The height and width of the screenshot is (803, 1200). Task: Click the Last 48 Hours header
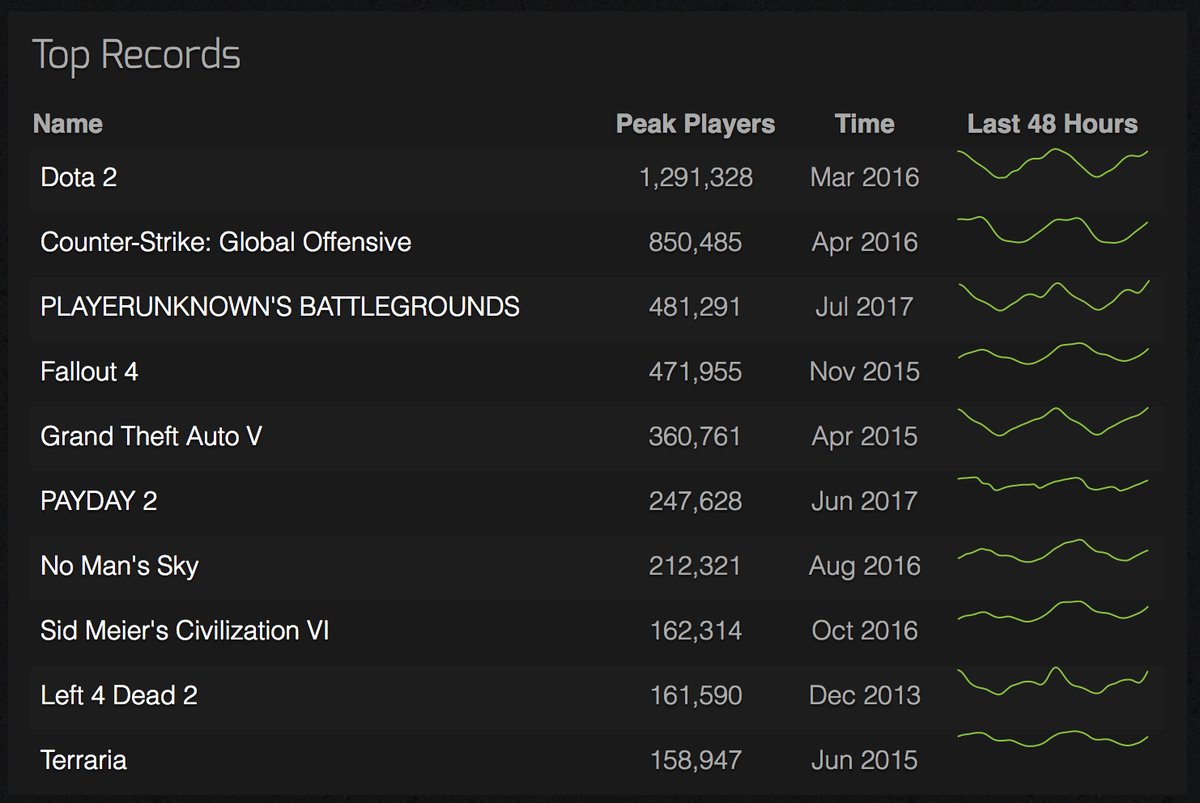[1052, 124]
